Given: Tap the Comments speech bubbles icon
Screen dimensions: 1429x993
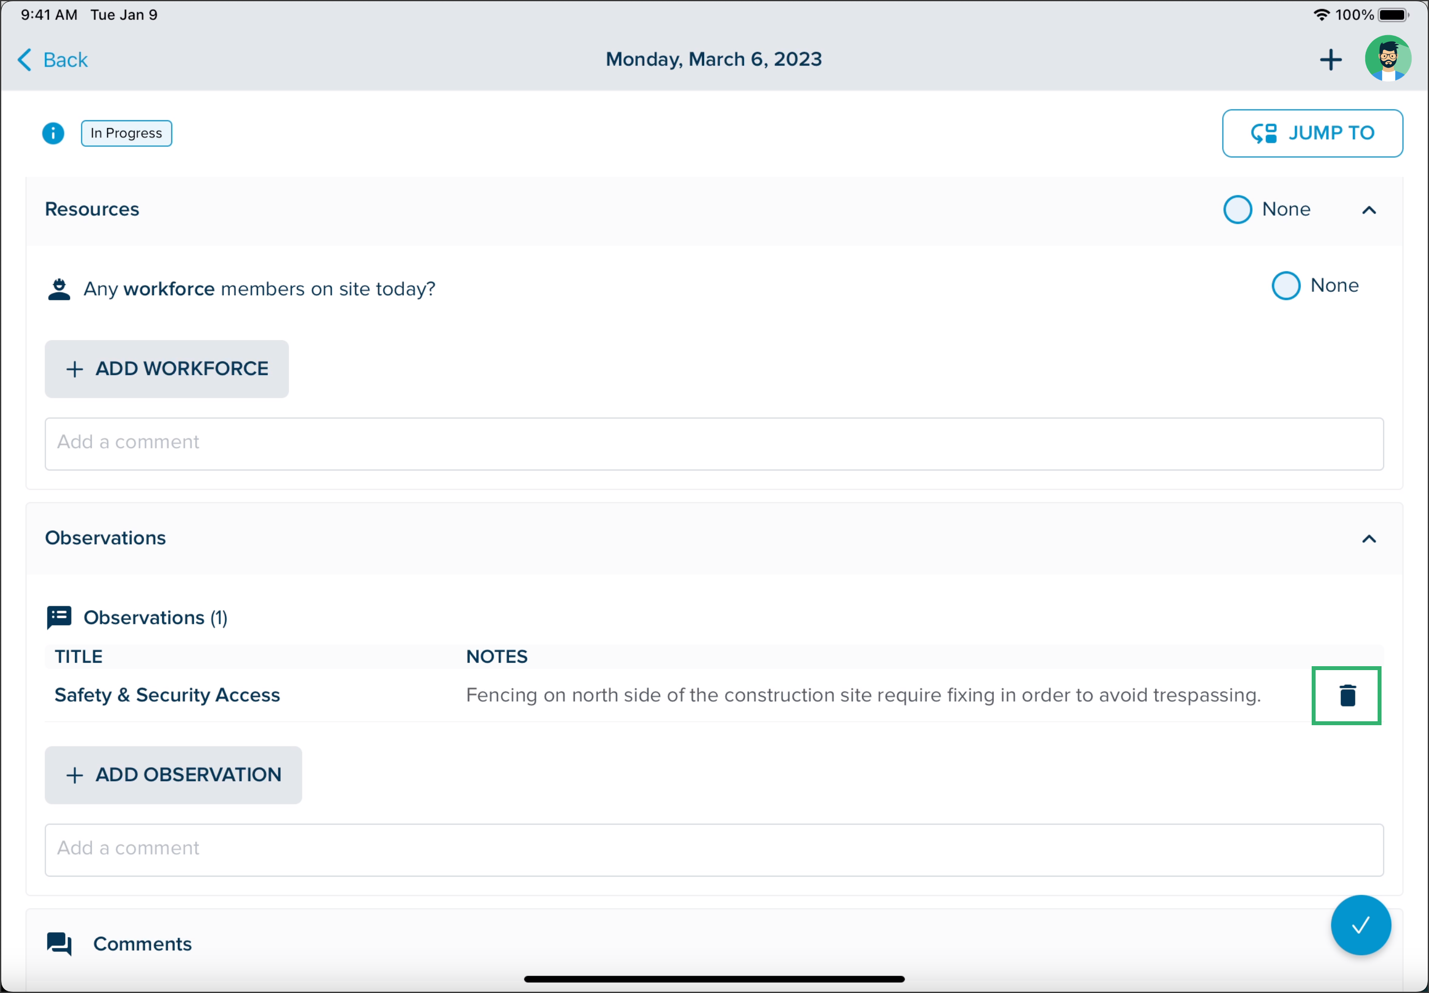Looking at the screenshot, I should pos(59,944).
